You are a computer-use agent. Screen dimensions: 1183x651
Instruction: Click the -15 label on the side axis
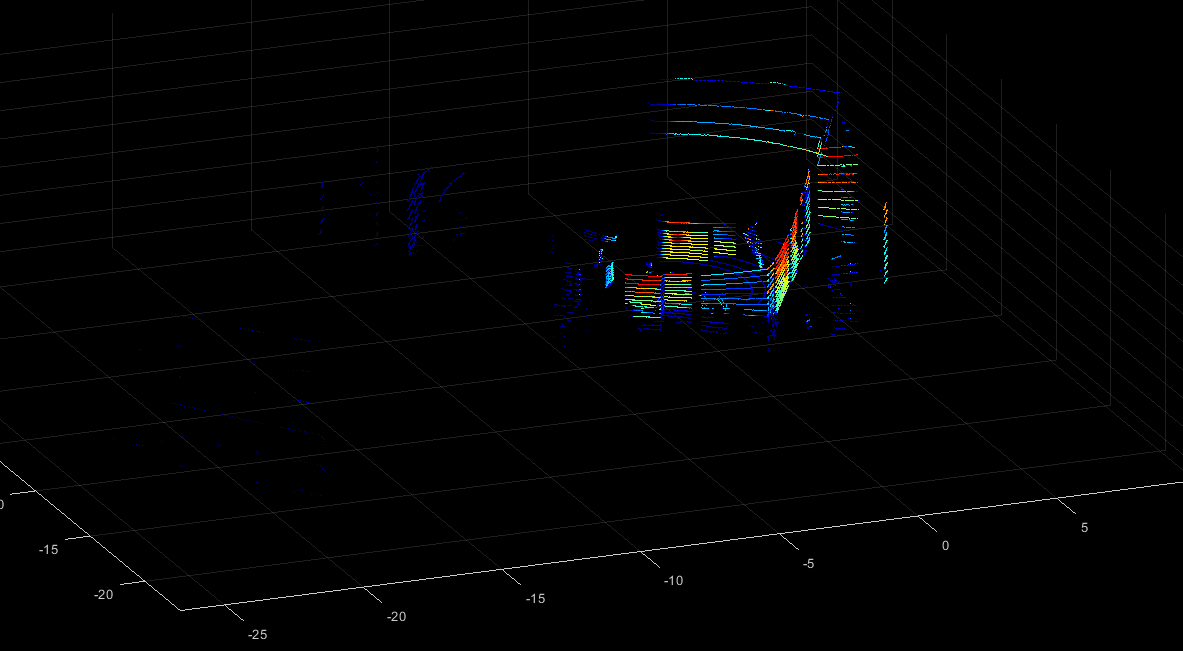click(x=48, y=550)
